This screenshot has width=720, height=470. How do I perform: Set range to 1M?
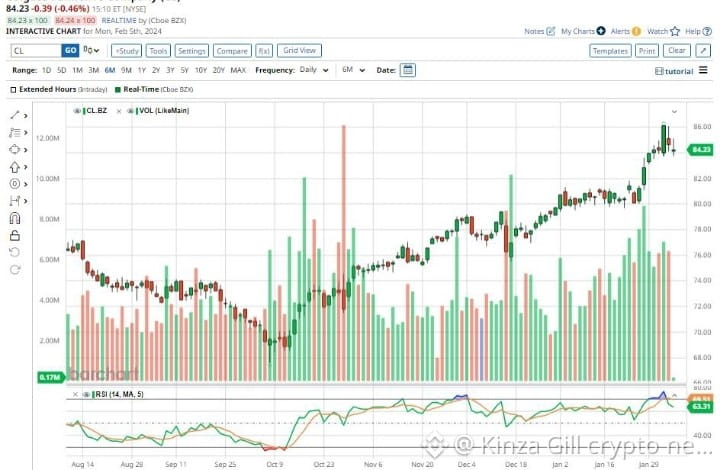[x=77, y=70]
